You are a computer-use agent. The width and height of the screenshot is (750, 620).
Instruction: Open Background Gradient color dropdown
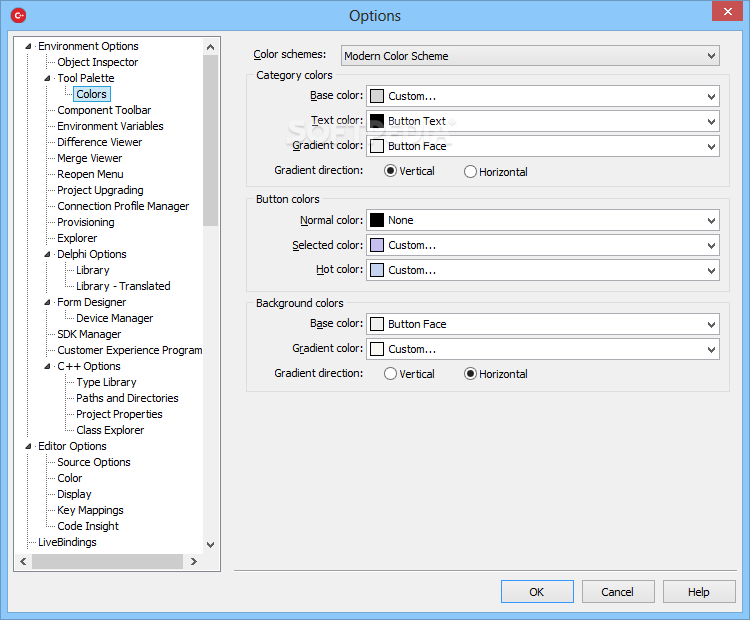542,349
